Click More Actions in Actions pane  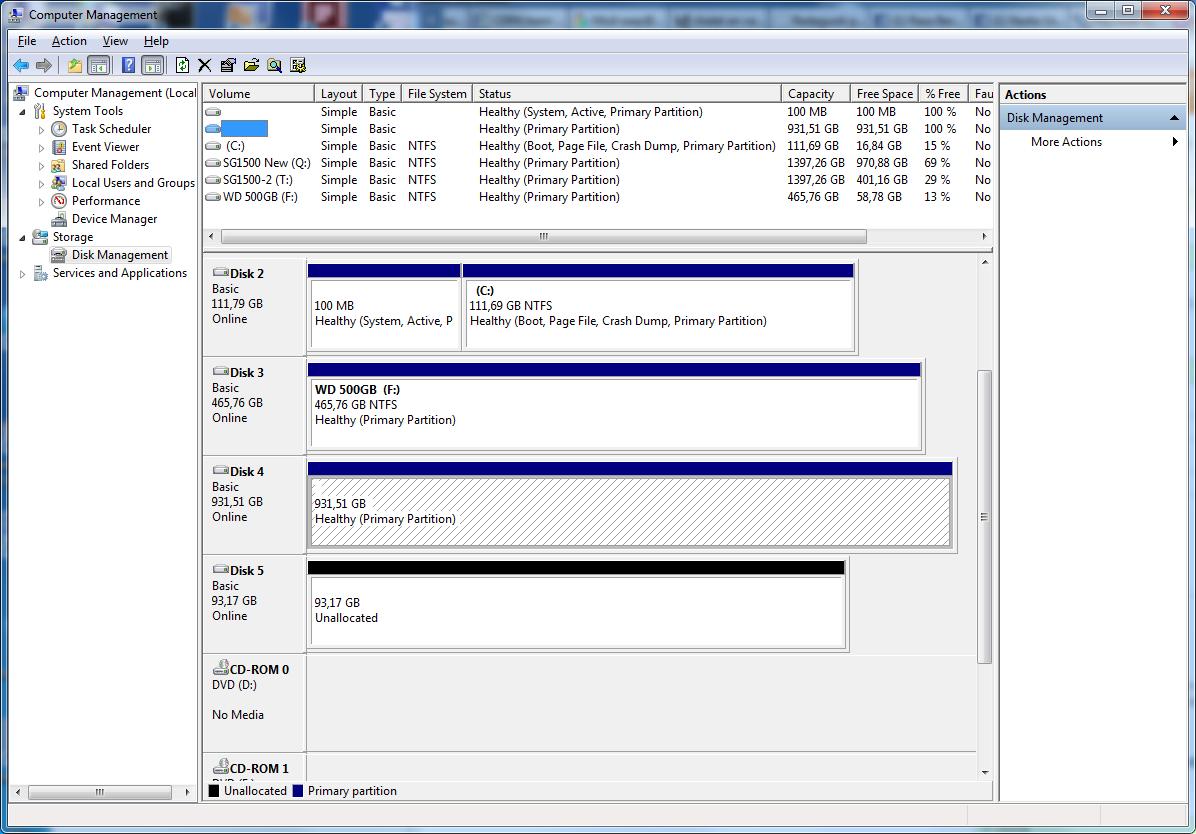click(1066, 142)
